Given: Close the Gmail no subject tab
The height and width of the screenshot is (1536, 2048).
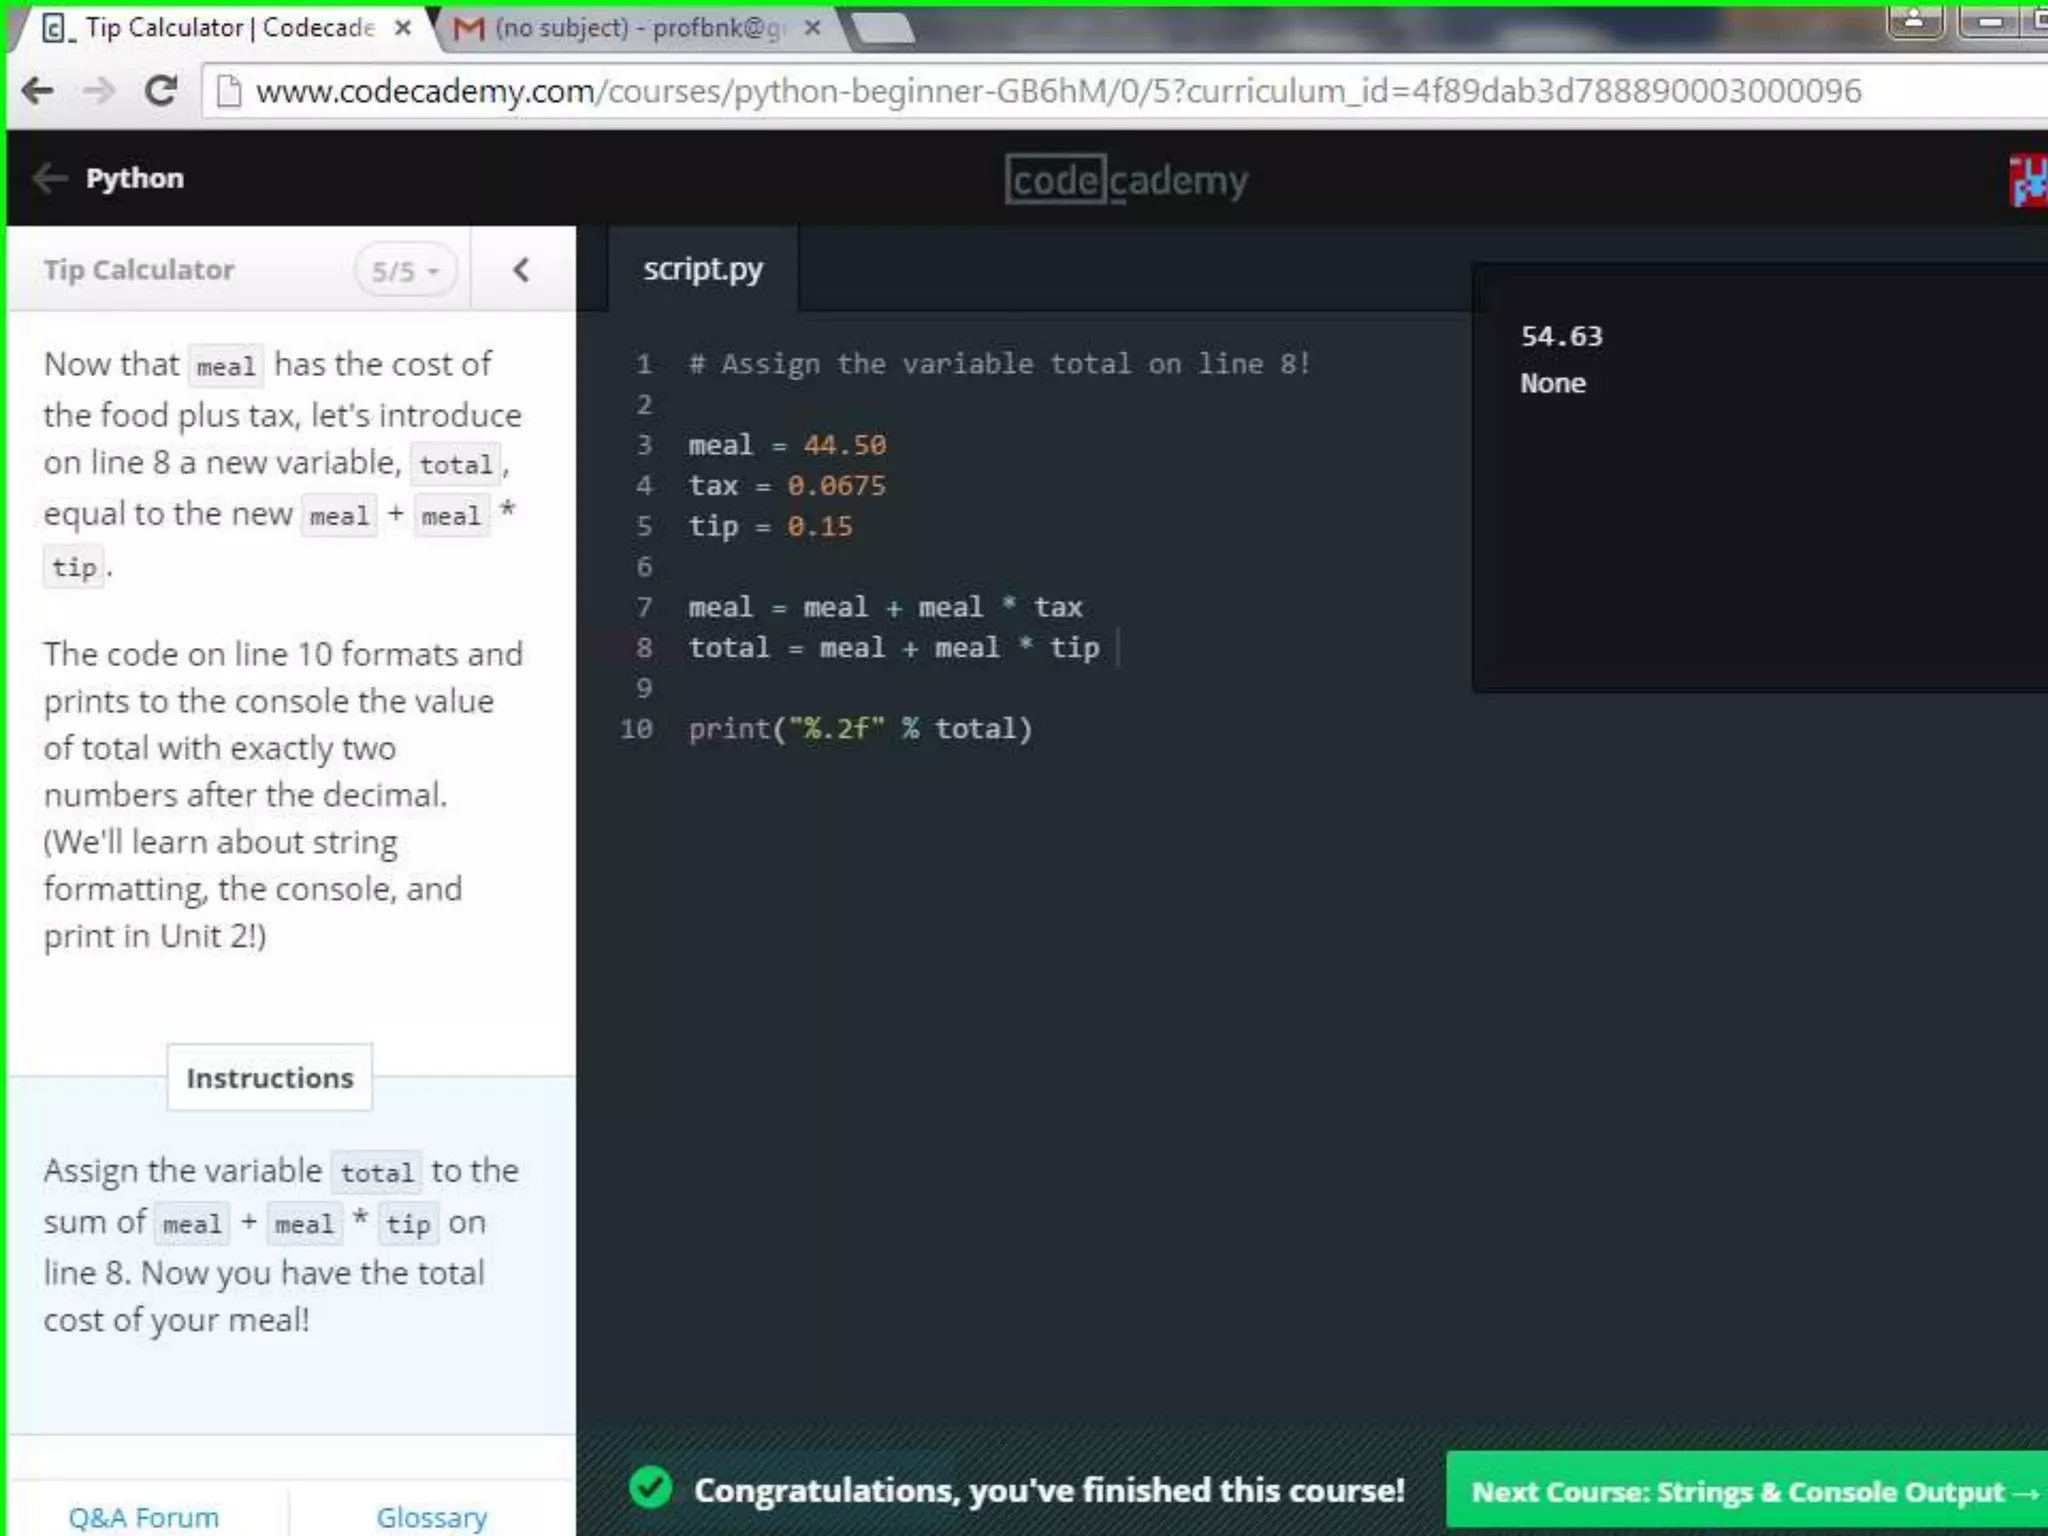Looking at the screenshot, I should tap(813, 28).
